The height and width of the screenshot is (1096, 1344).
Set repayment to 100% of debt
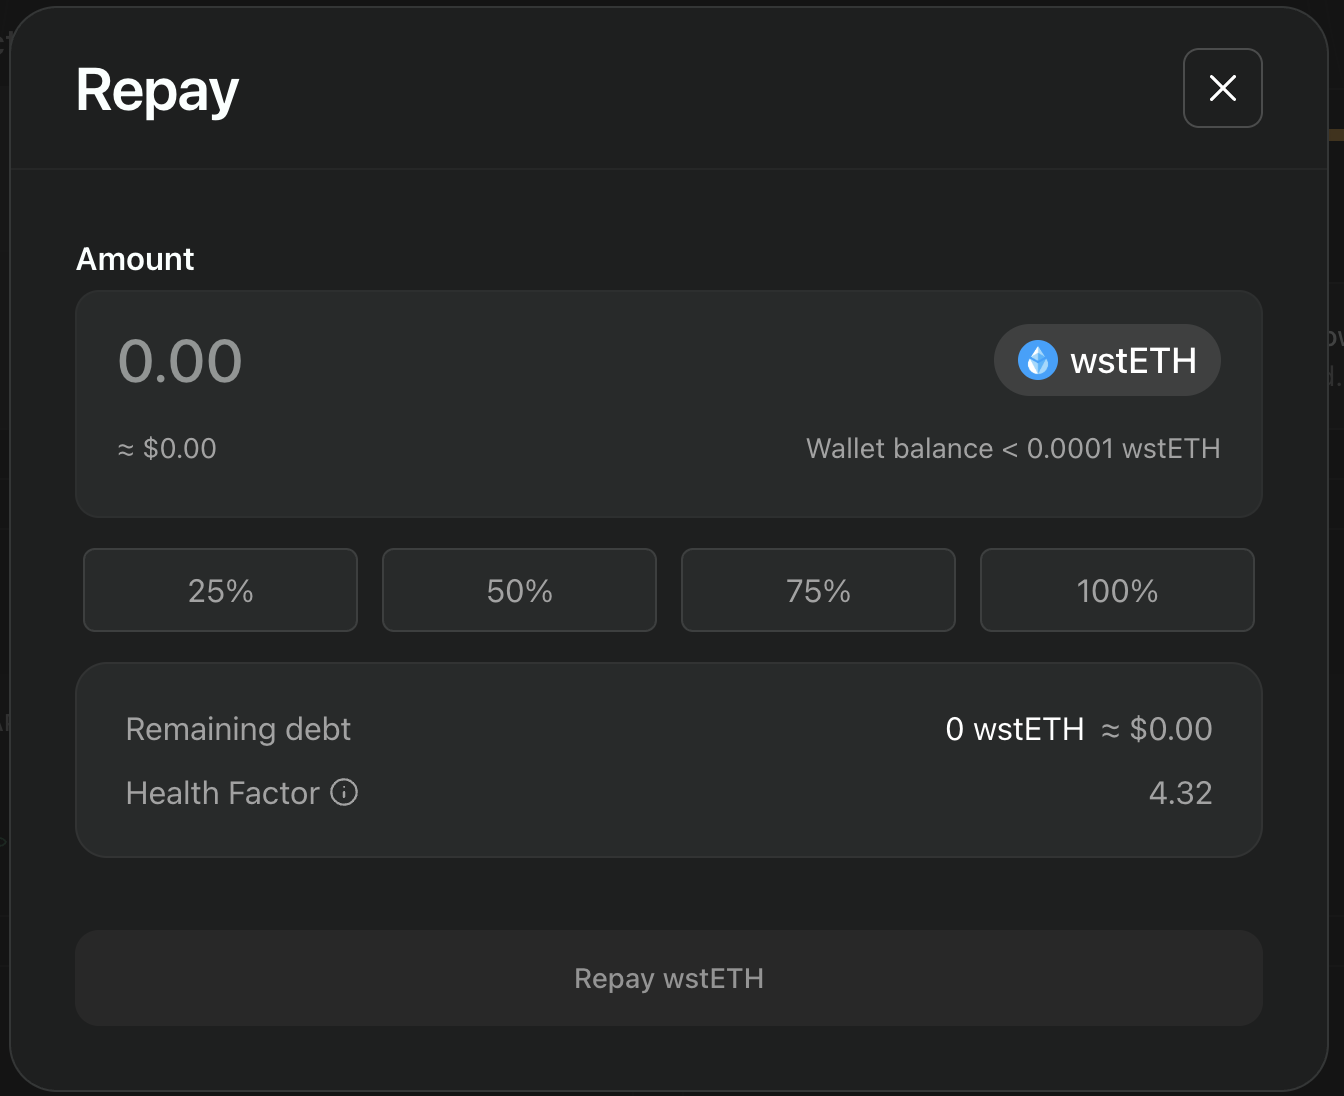(x=1117, y=590)
